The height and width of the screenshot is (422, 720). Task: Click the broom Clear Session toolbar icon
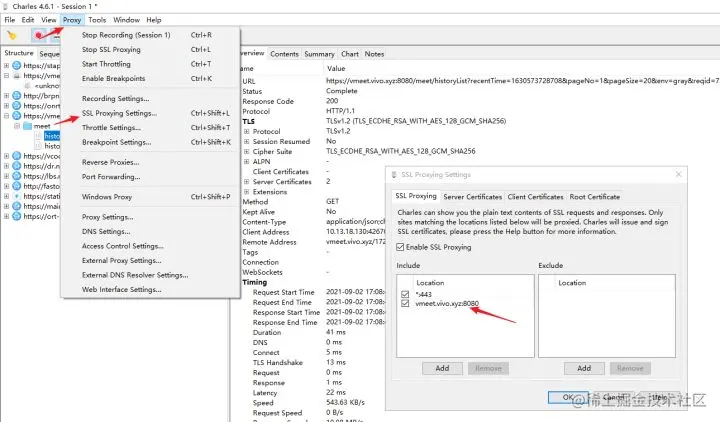point(11,35)
